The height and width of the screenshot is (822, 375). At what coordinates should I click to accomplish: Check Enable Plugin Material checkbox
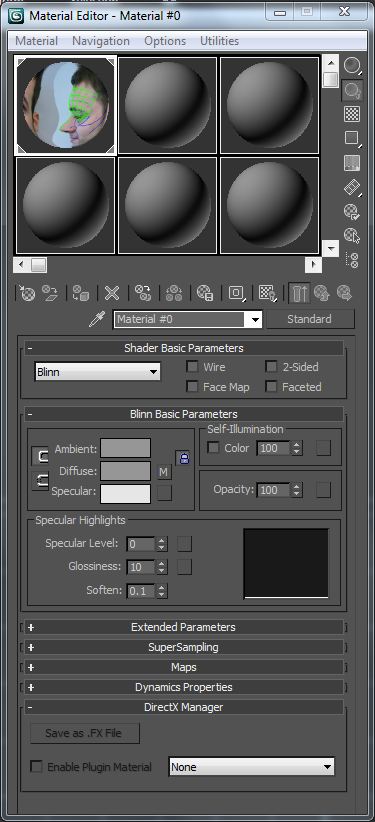pyautogui.click(x=36, y=766)
